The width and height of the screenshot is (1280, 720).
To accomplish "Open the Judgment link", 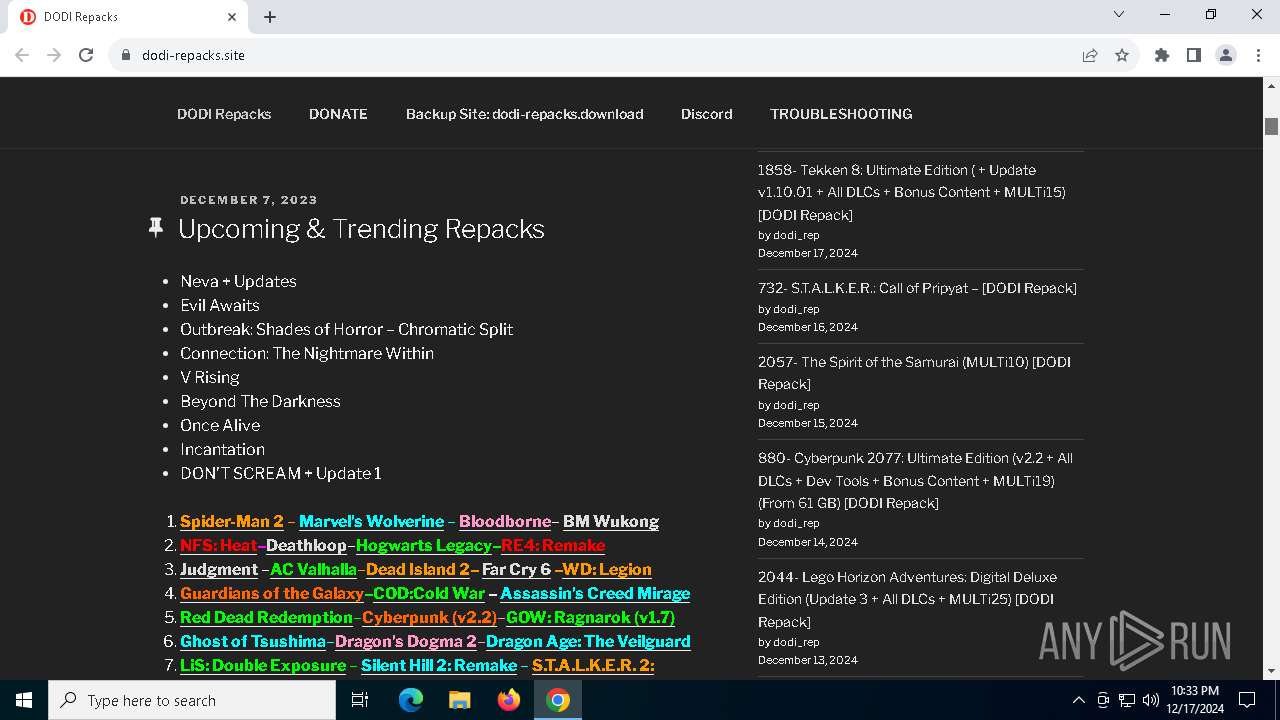I will pyautogui.click(x=219, y=569).
